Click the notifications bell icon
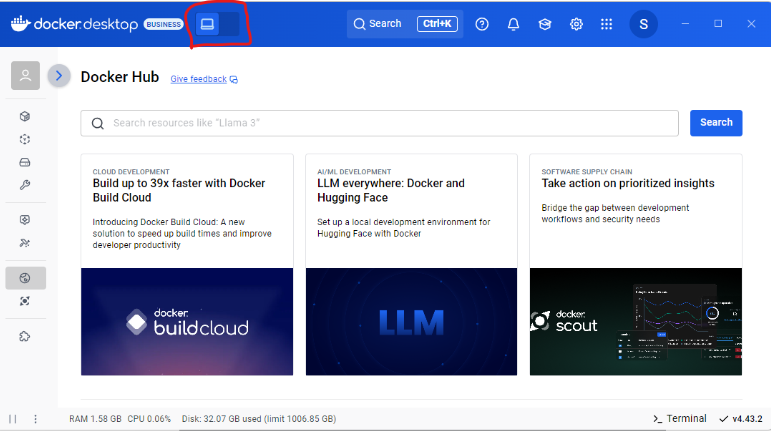This screenshot has height=434, width=771. coord(513,24)
